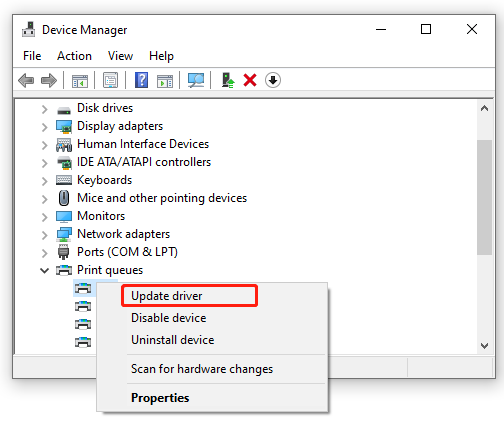Click the Update device driver toolbar icon
504x427 pixels.
coord(228,80)
